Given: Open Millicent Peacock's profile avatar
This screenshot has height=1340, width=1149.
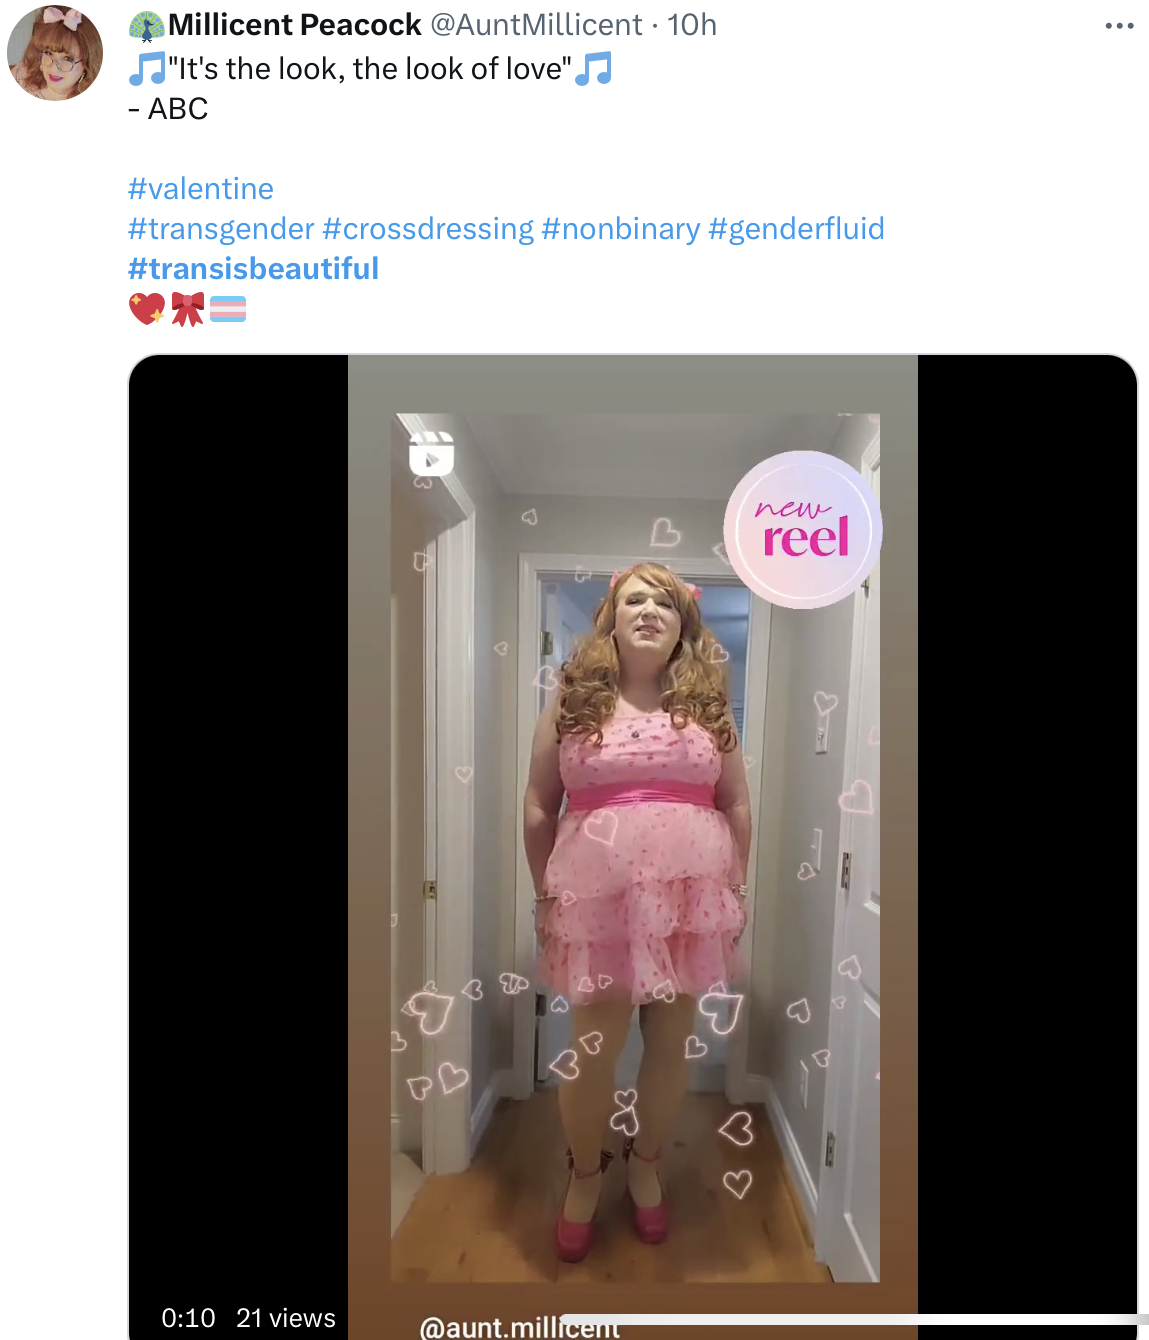Looking at the screenshot, I should click(x=55, y=52).
